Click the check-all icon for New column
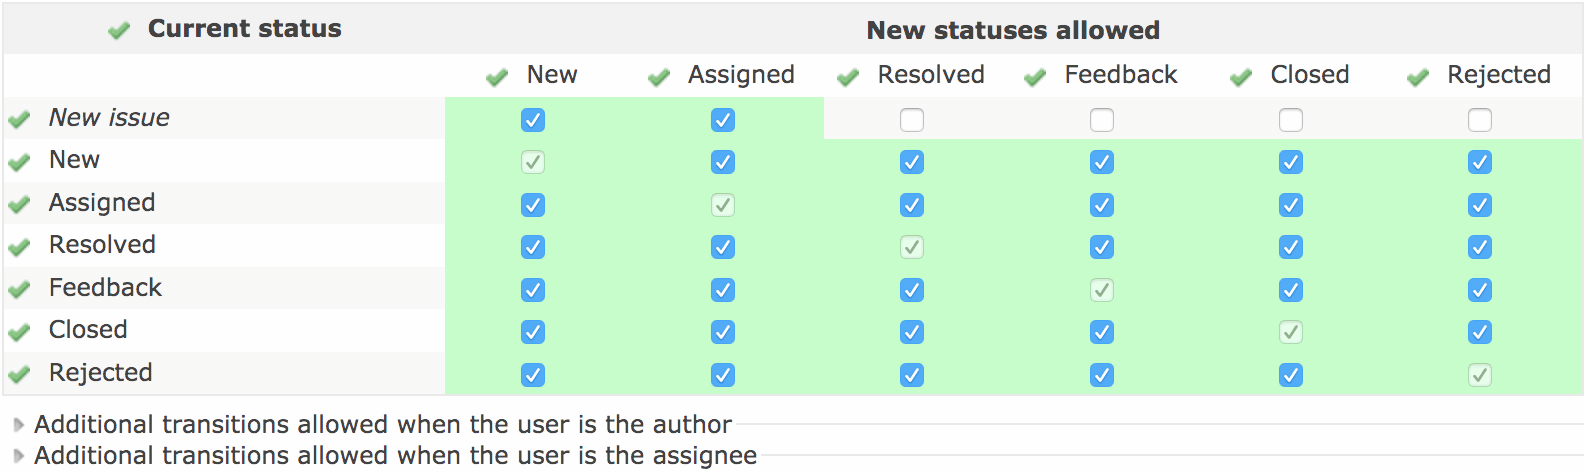Viewport: 1585px width, 472px height. tap(497, 77)
